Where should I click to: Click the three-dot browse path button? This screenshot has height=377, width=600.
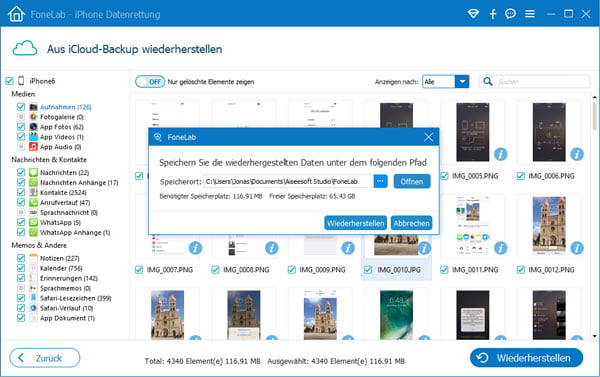tap(380, 181)
